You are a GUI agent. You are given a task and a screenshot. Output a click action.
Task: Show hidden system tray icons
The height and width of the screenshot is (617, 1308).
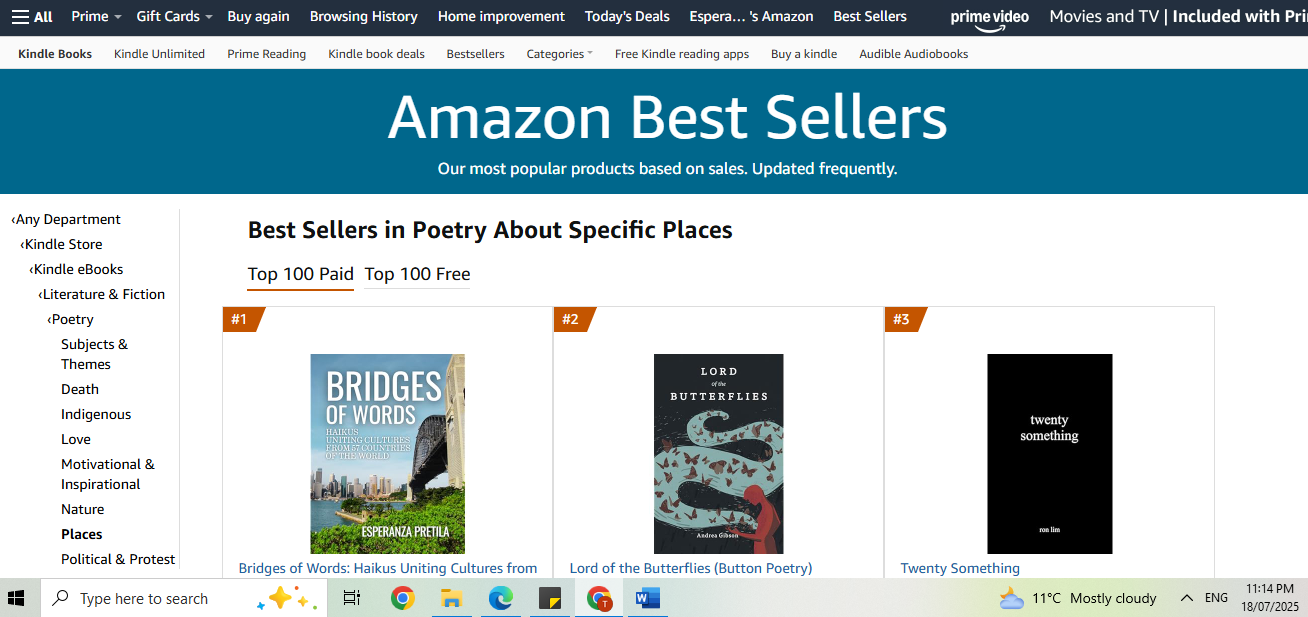tap(1186, 598)
